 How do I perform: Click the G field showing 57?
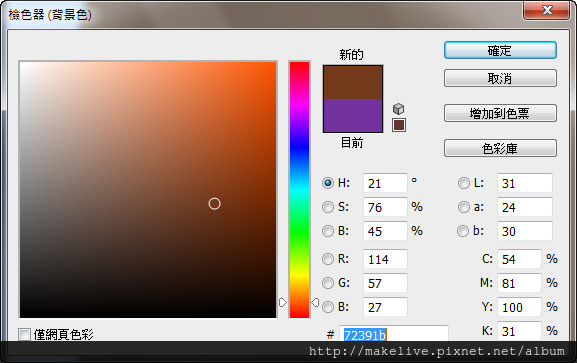click(x=385, y=283)
